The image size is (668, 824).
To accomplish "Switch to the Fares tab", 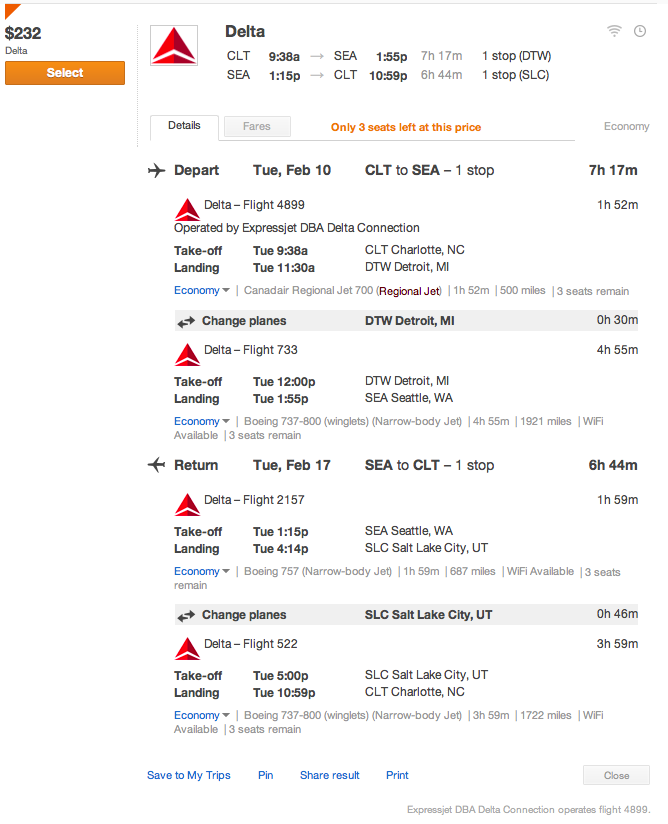I will pos(257,126).
